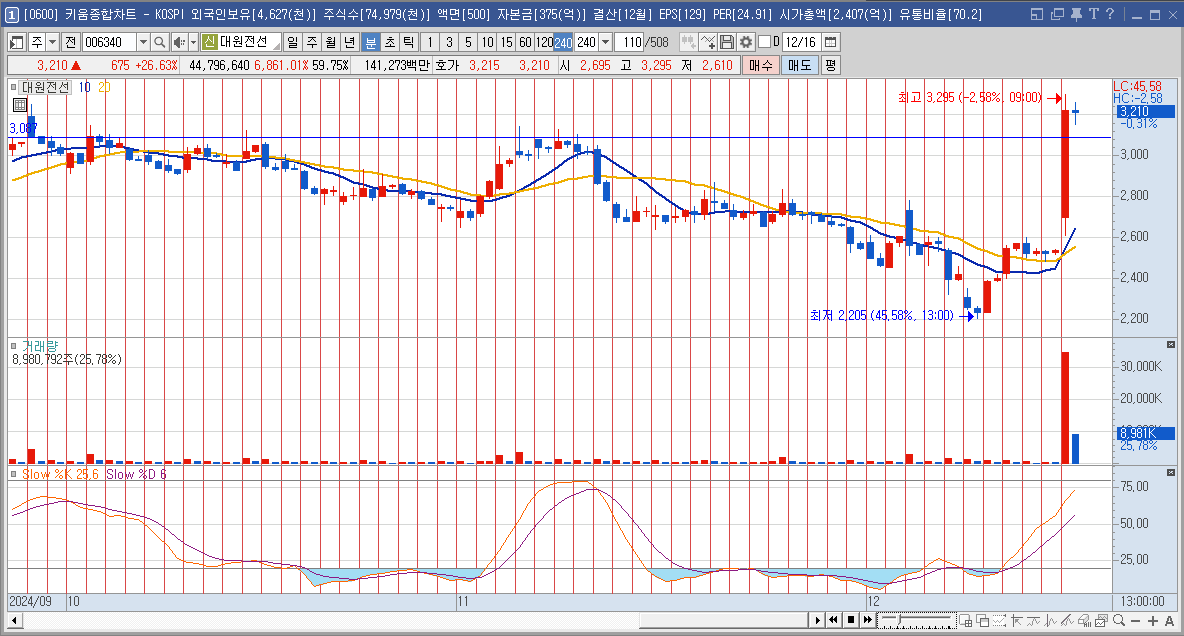Close the stochastic panel with its X
Viewport: 1184px width, 636px height.
(x=1171, y=473)
